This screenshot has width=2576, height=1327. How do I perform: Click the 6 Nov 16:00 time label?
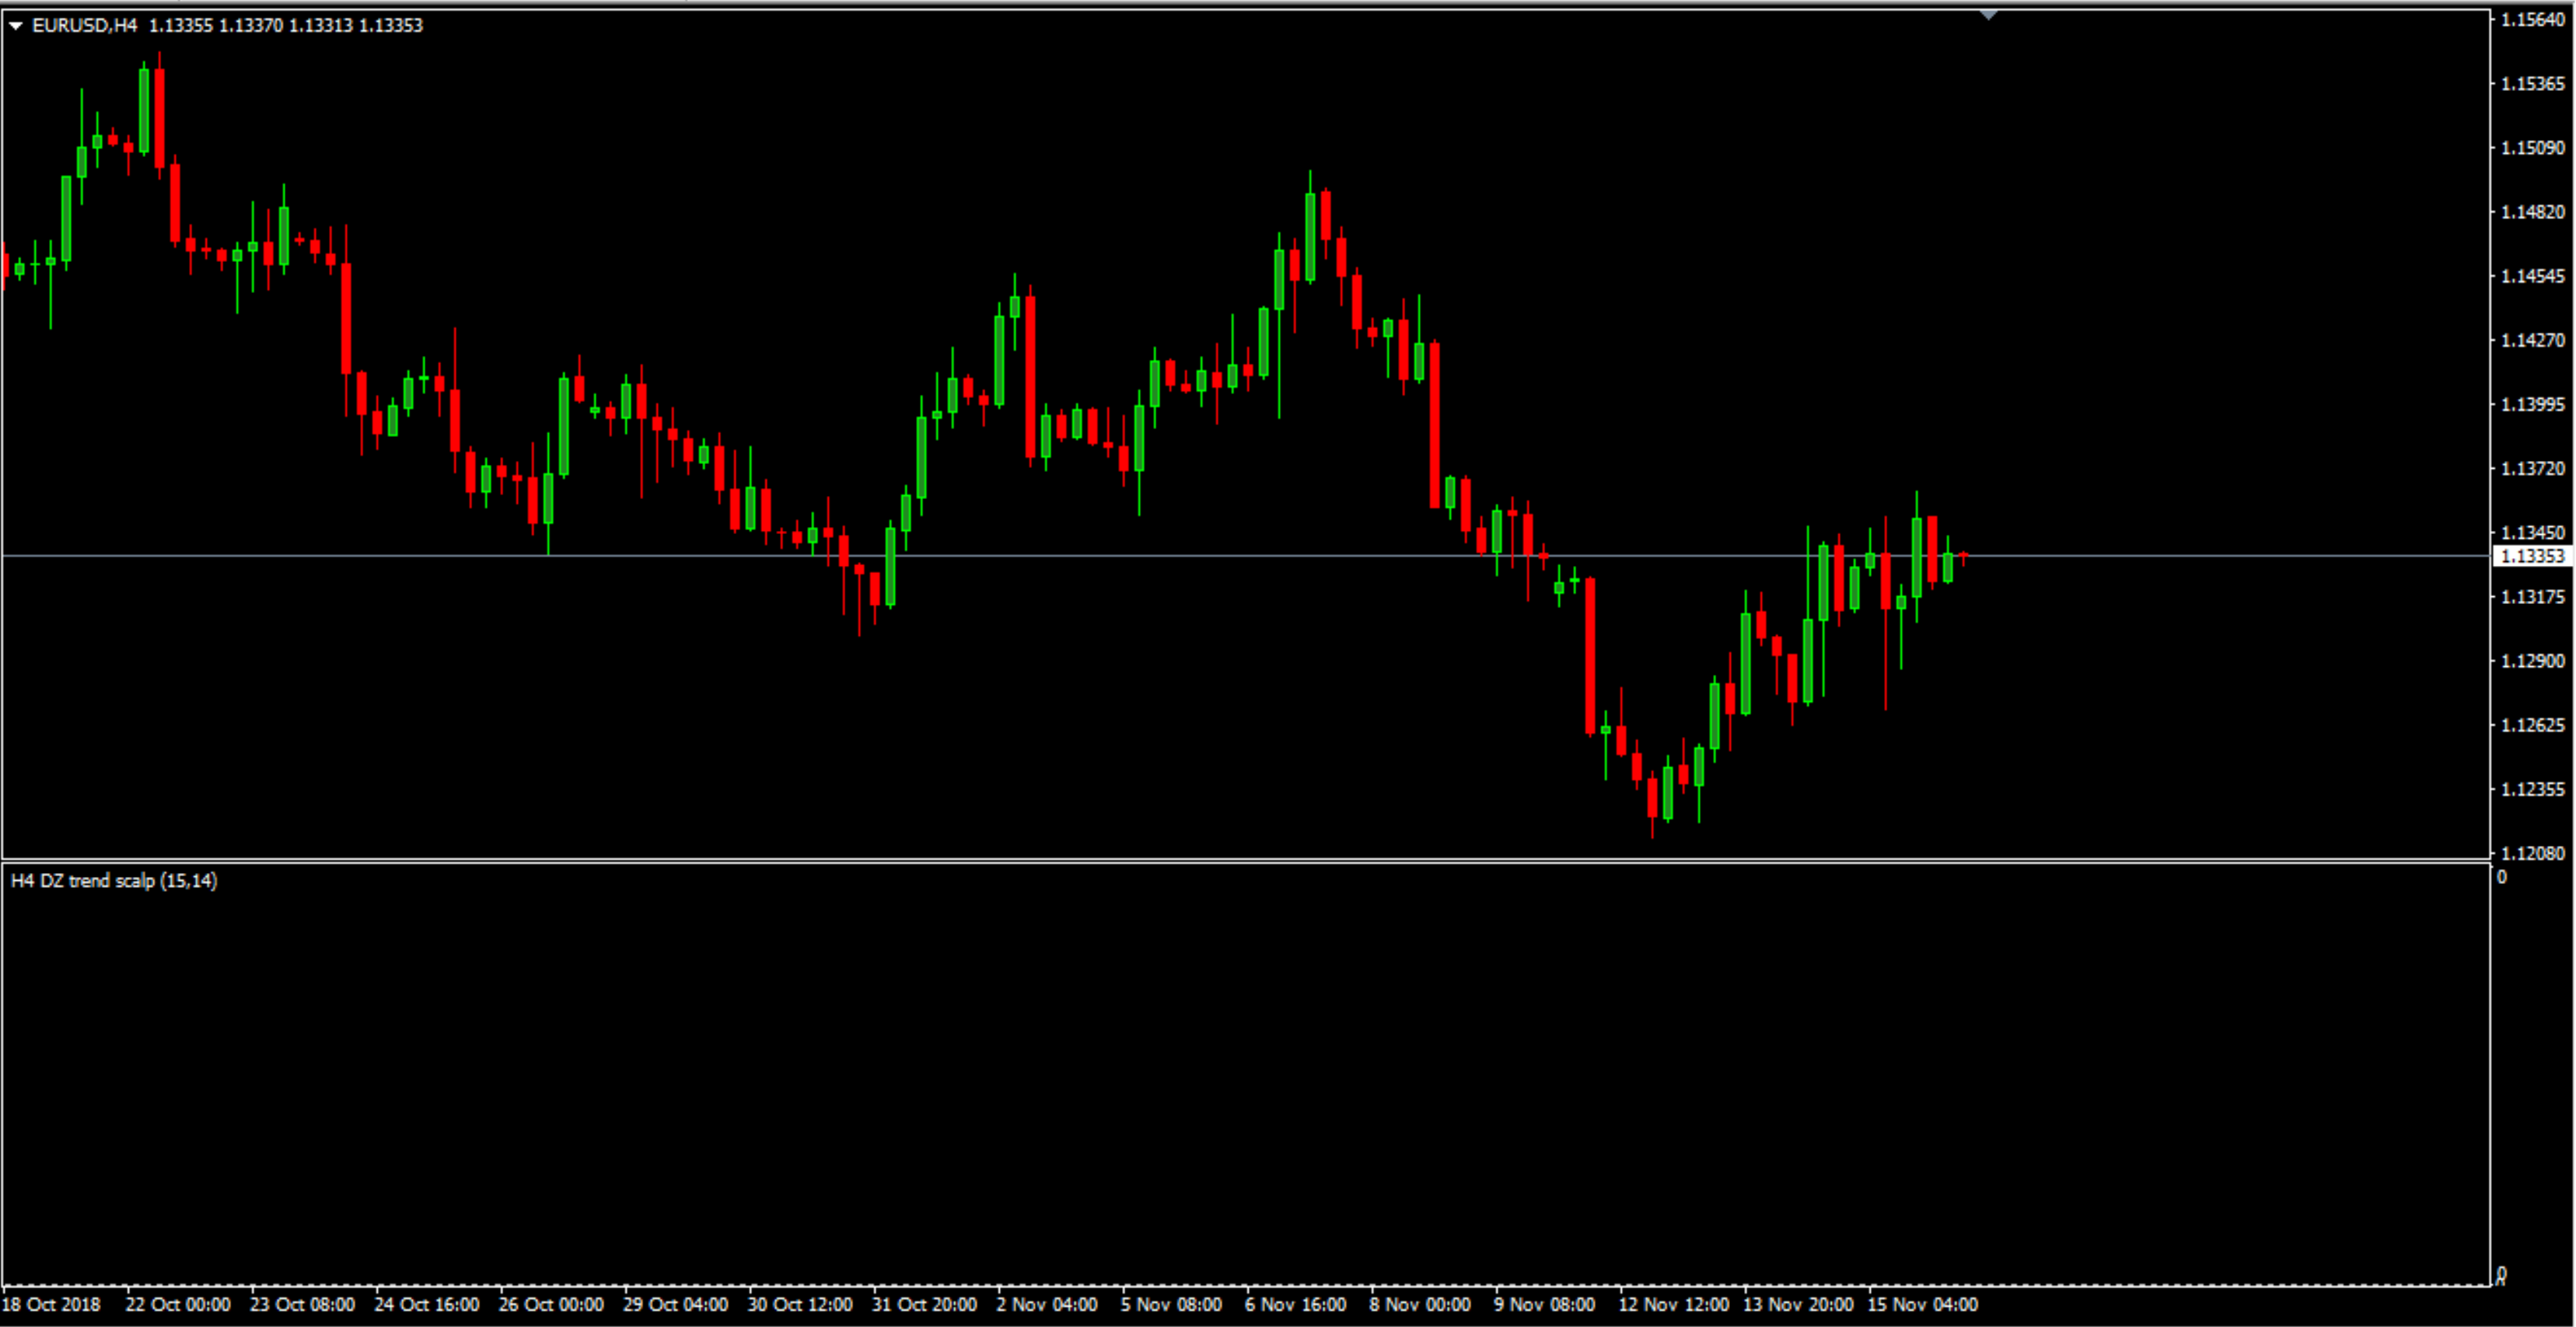1295,1304
